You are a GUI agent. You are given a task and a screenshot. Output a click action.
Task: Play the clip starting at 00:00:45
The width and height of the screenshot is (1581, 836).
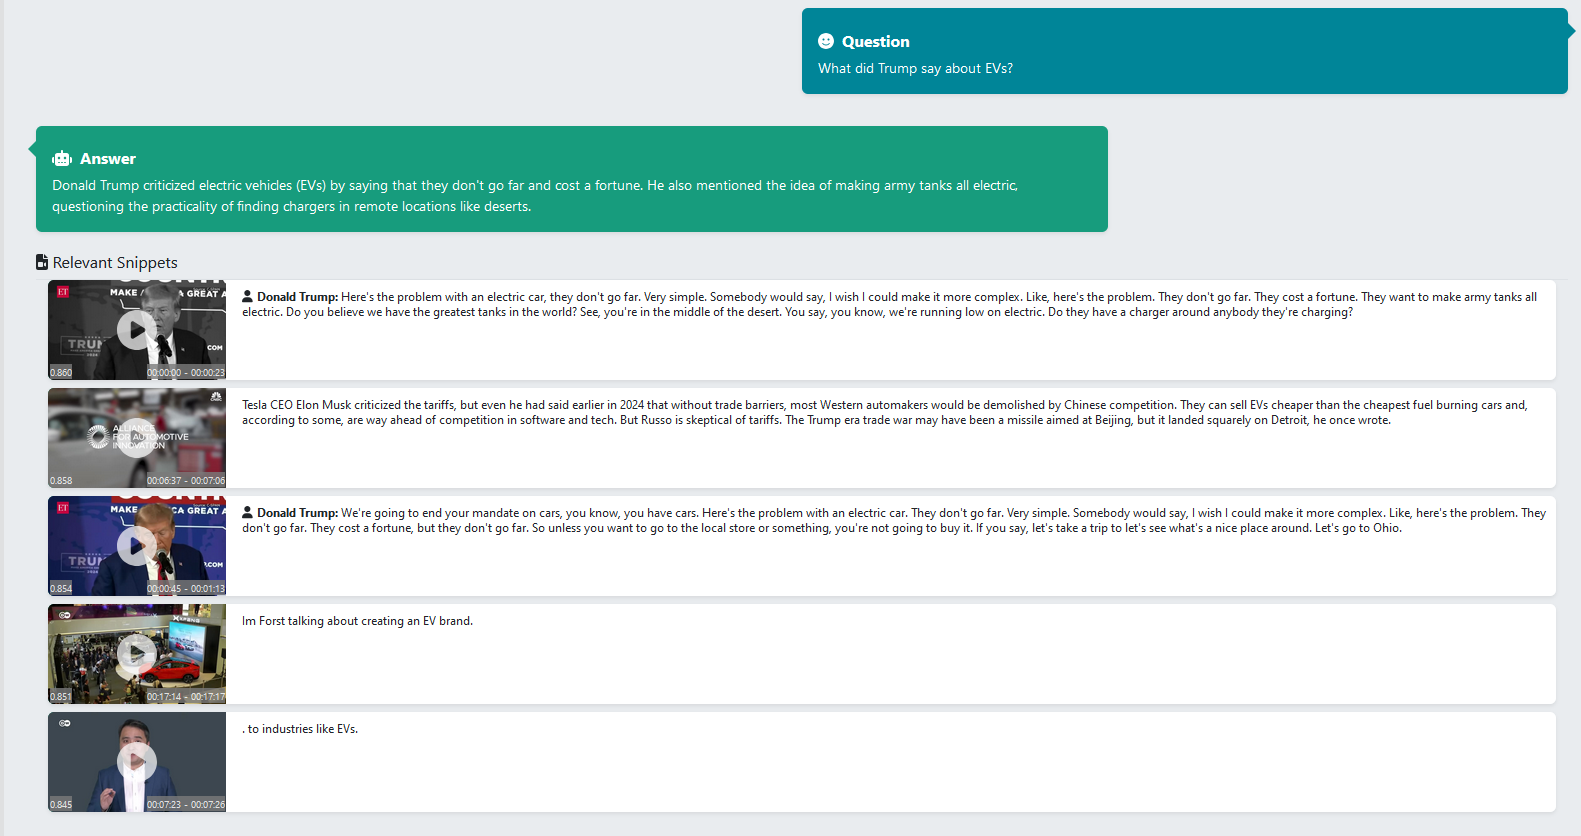(137, 546)
